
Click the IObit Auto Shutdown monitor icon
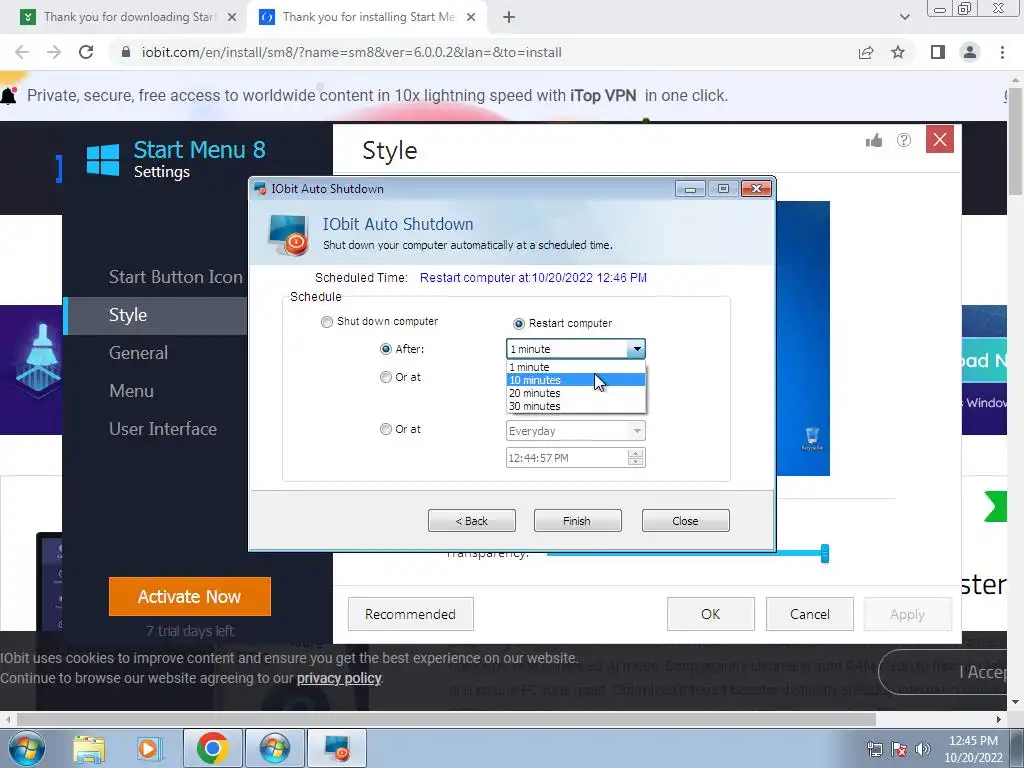pyautogui.click(x=288, y=234)
